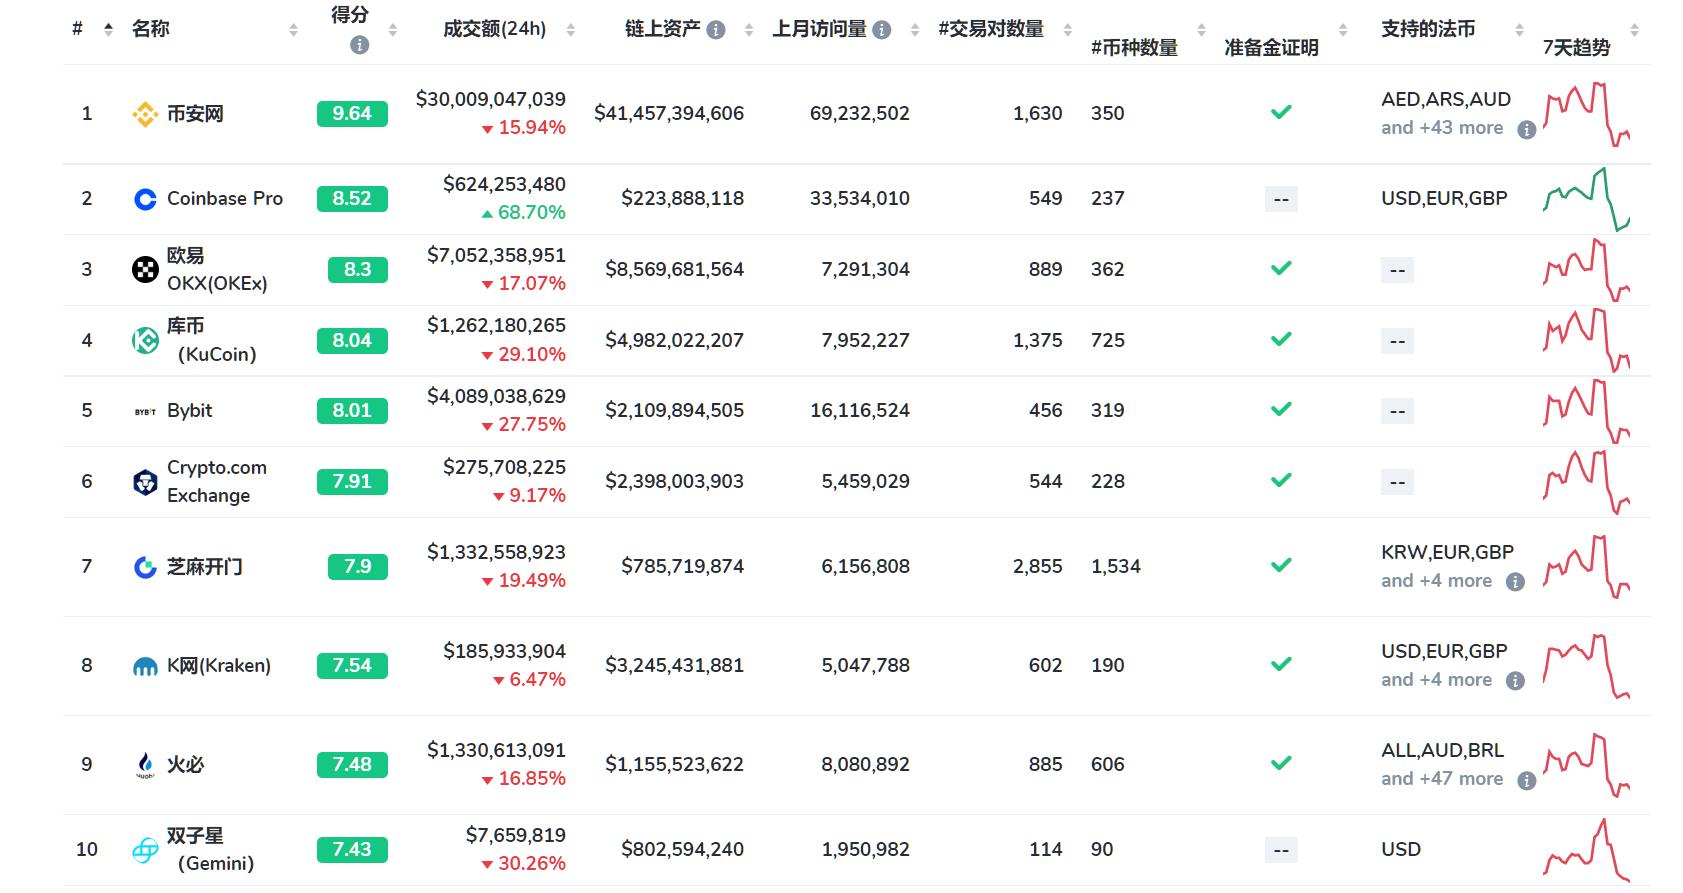
Task: Open the 芝麻开门 exchange page
Action: pos(205,567)
